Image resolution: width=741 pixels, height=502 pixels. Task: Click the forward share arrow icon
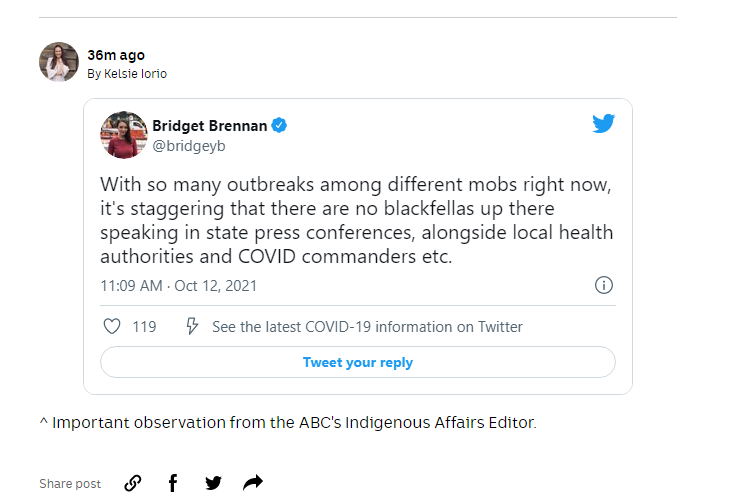tap(253, 483)
